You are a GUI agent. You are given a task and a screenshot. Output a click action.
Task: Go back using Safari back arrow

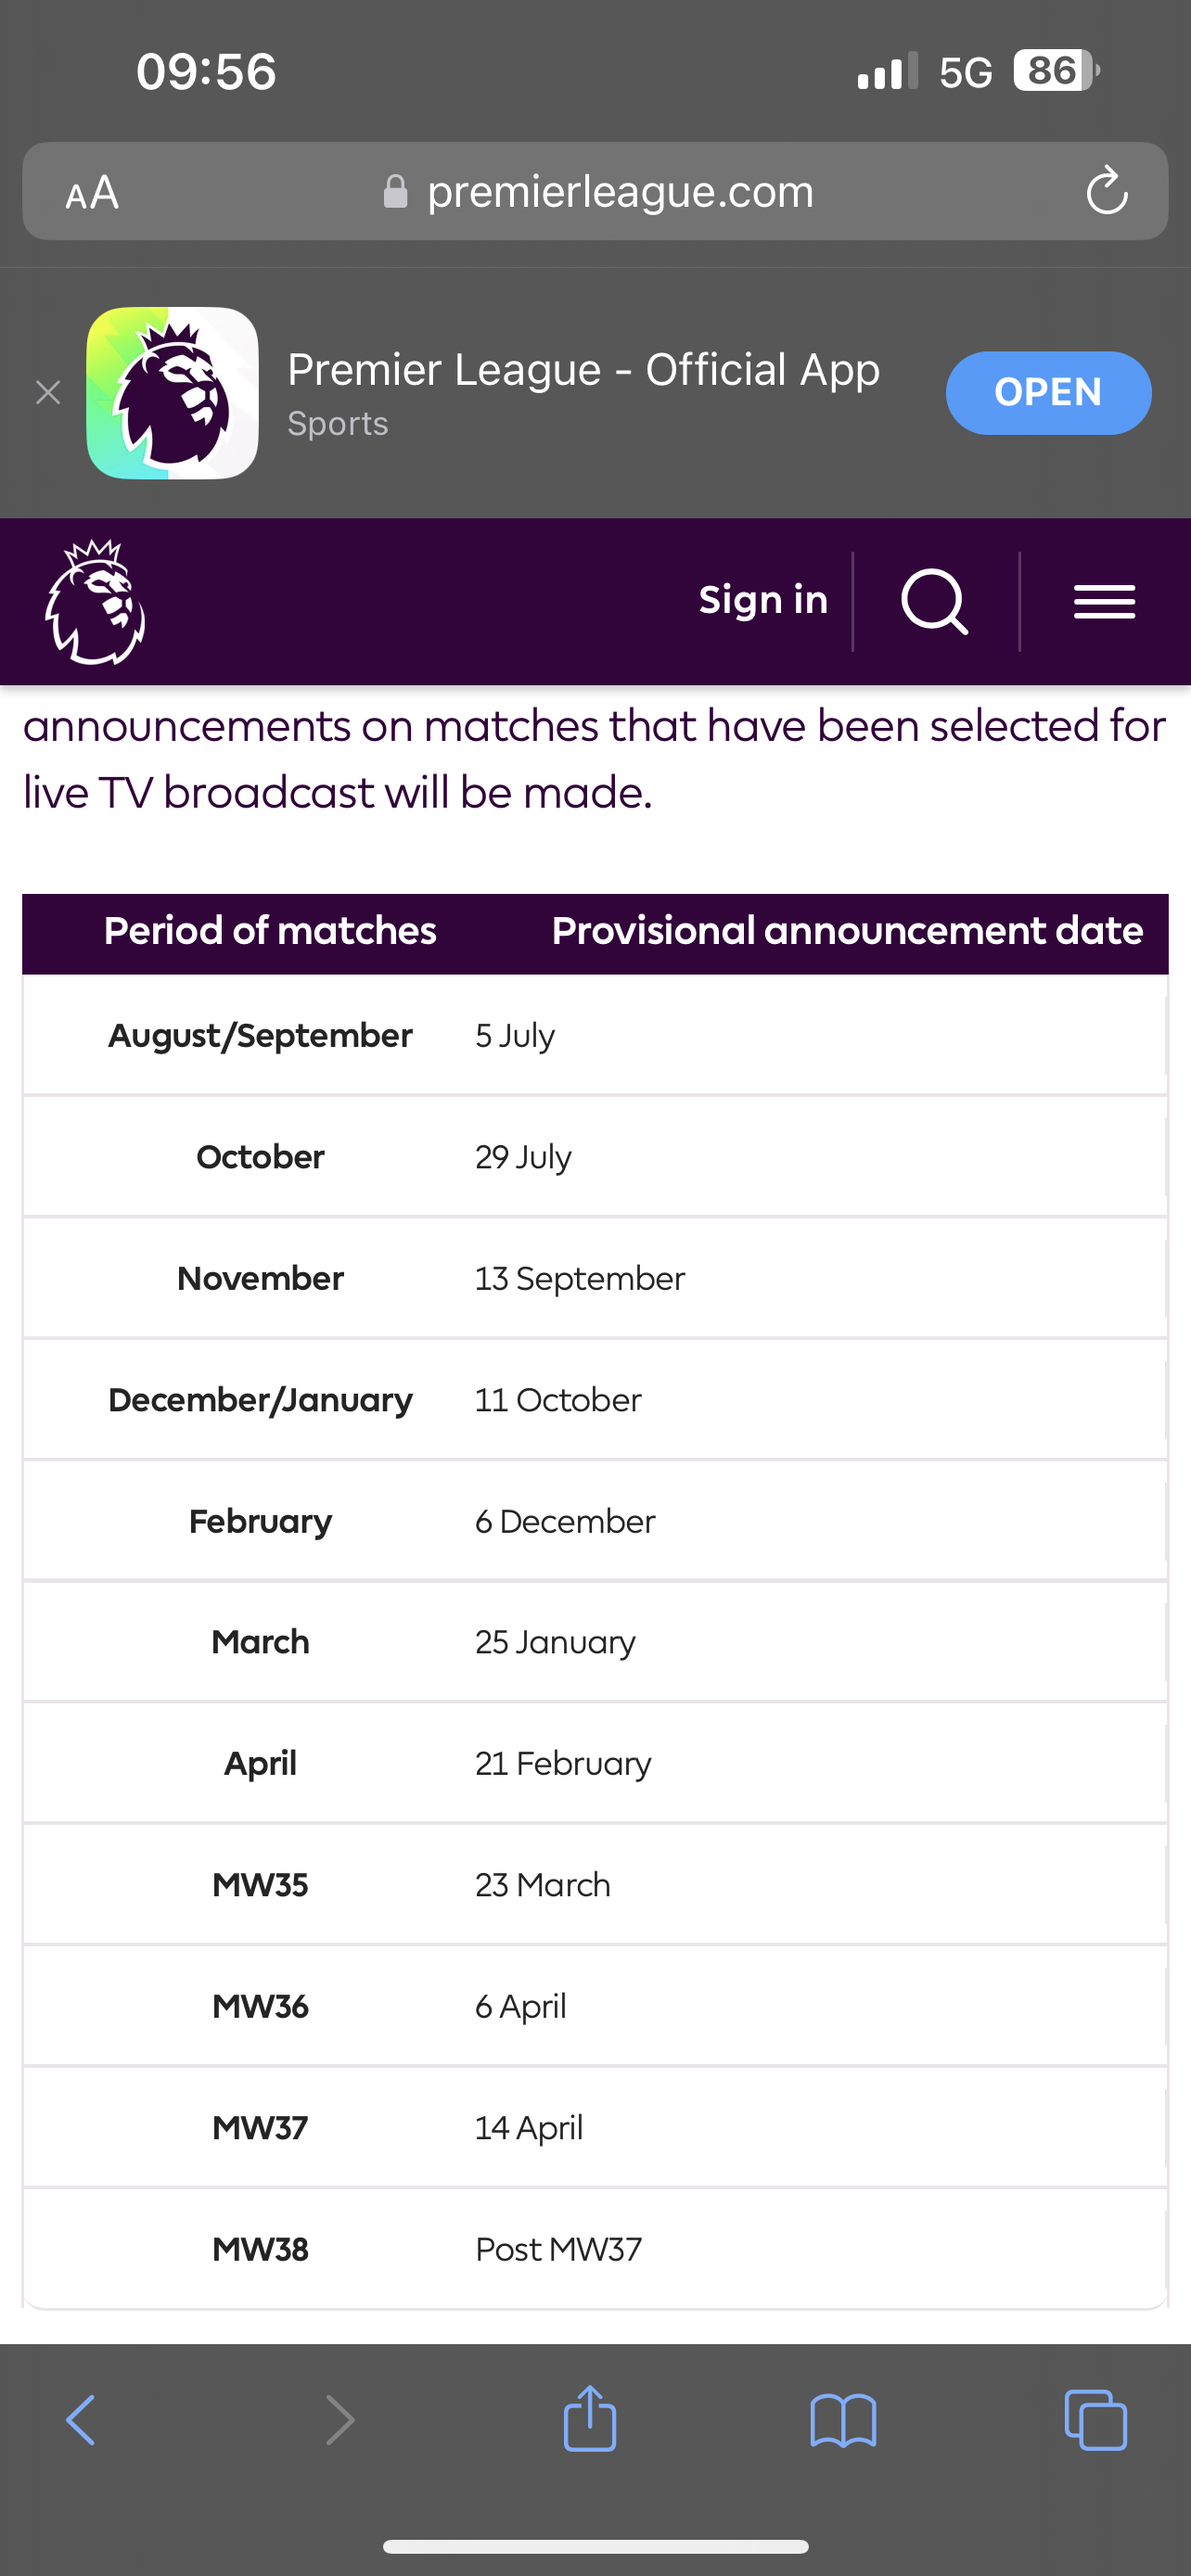click(80, 2420)
